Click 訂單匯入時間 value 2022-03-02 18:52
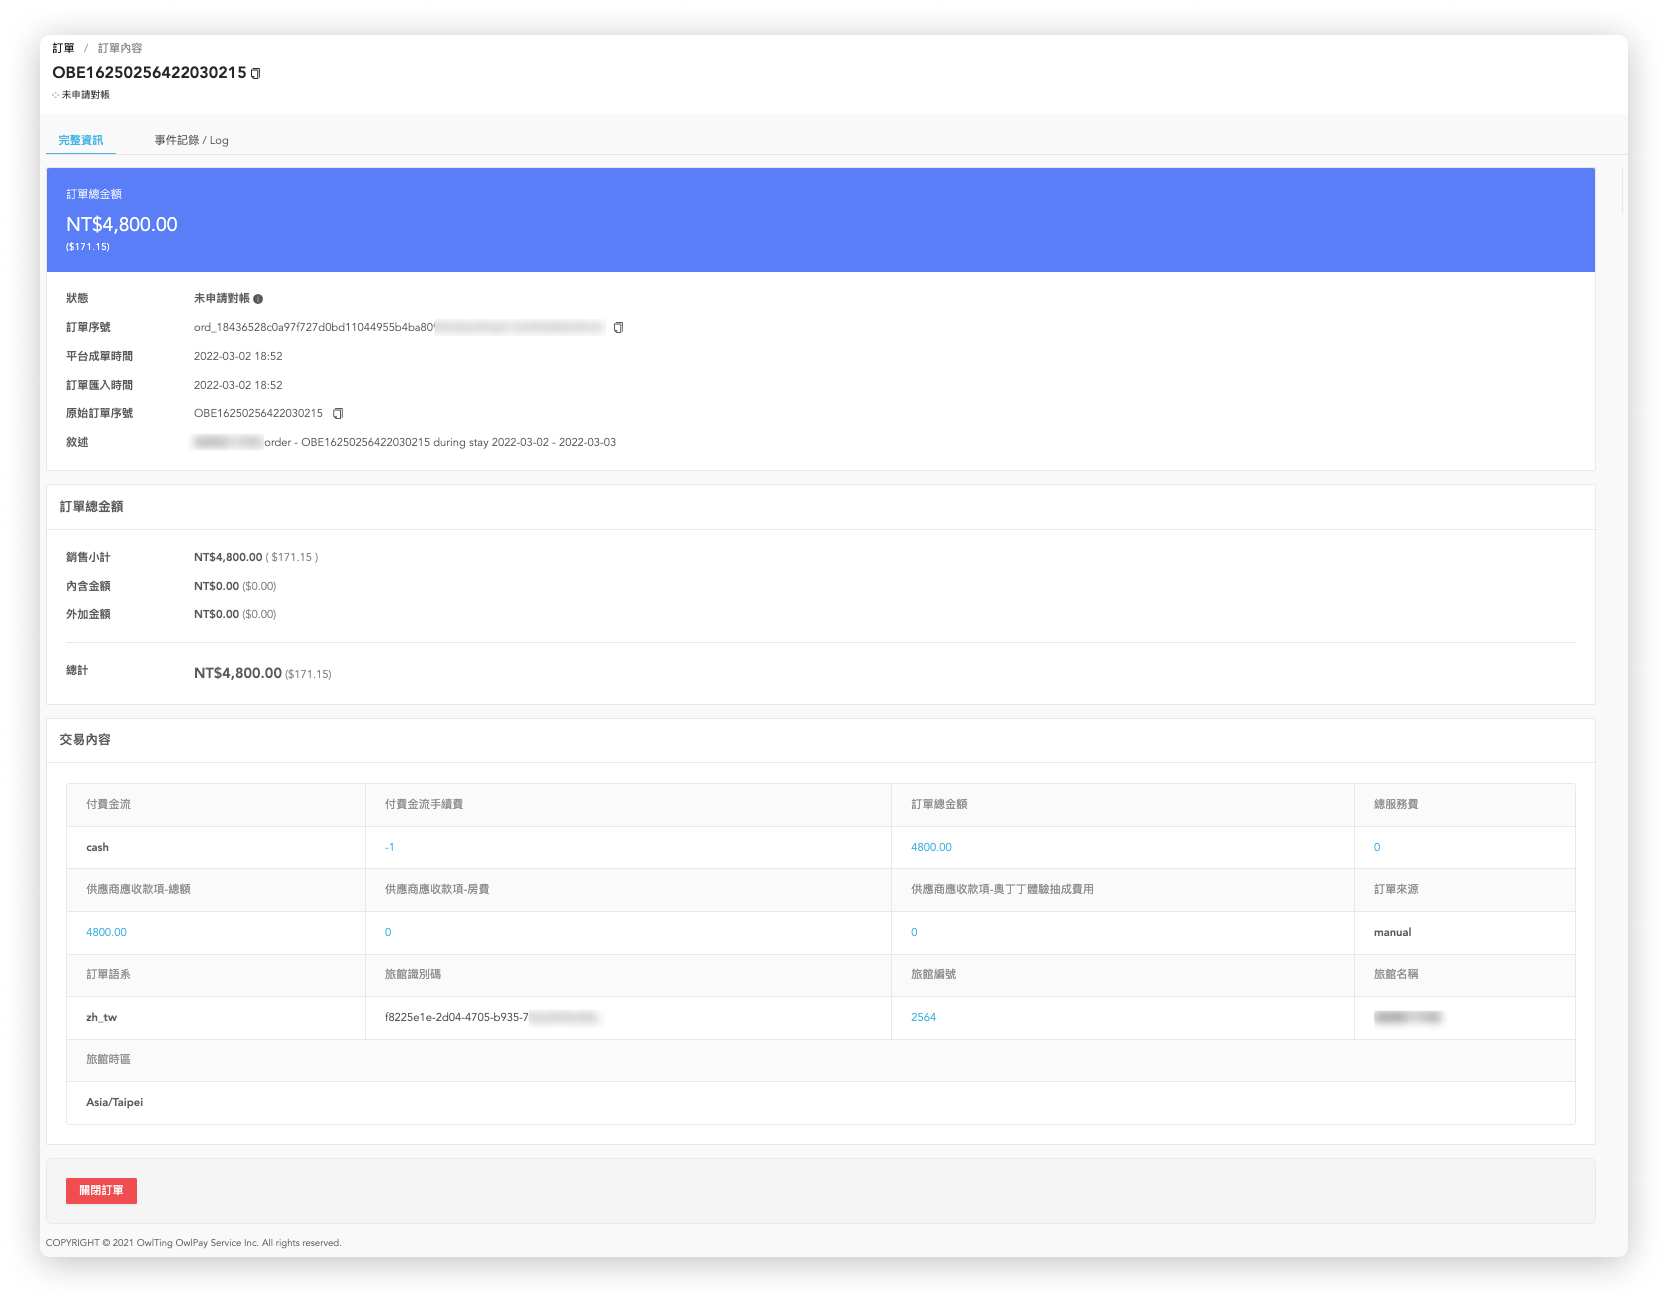The height and width of the screenshot is (1302, 1668). coord(238,385)
